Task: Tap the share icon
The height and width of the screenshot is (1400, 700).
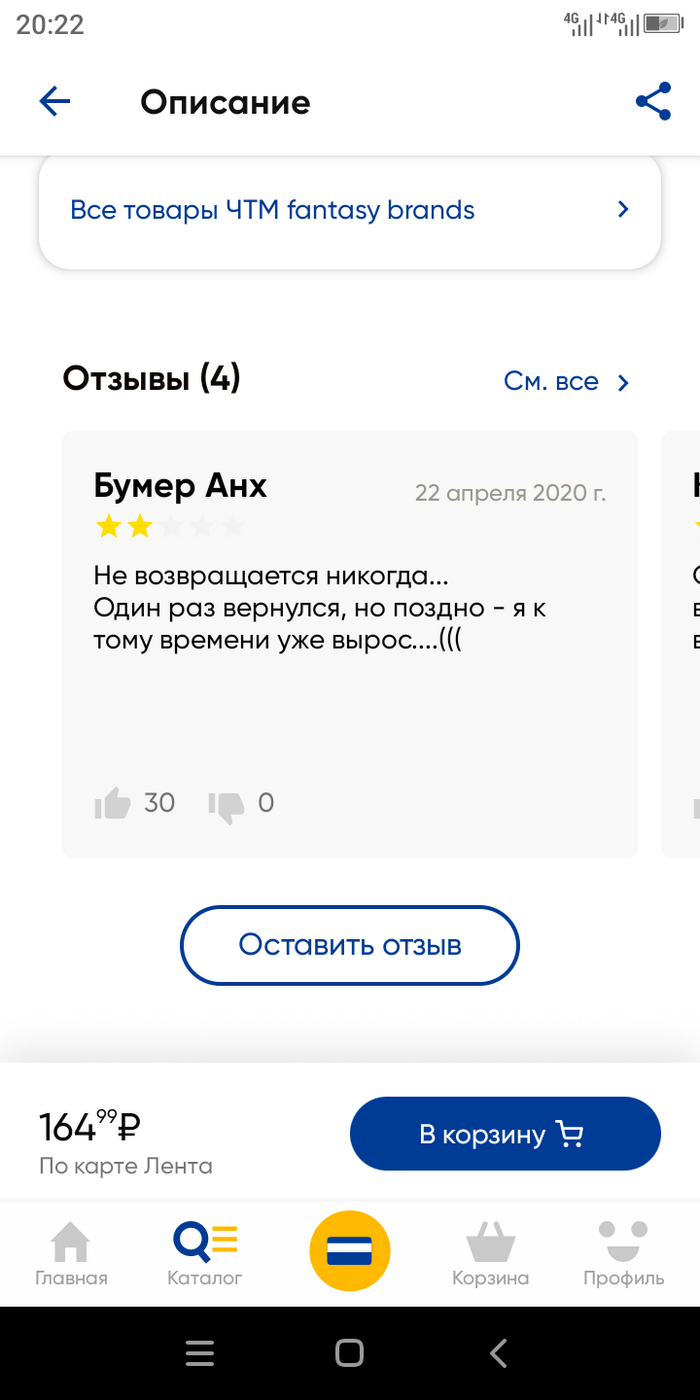Action: [x=653, y=101]
